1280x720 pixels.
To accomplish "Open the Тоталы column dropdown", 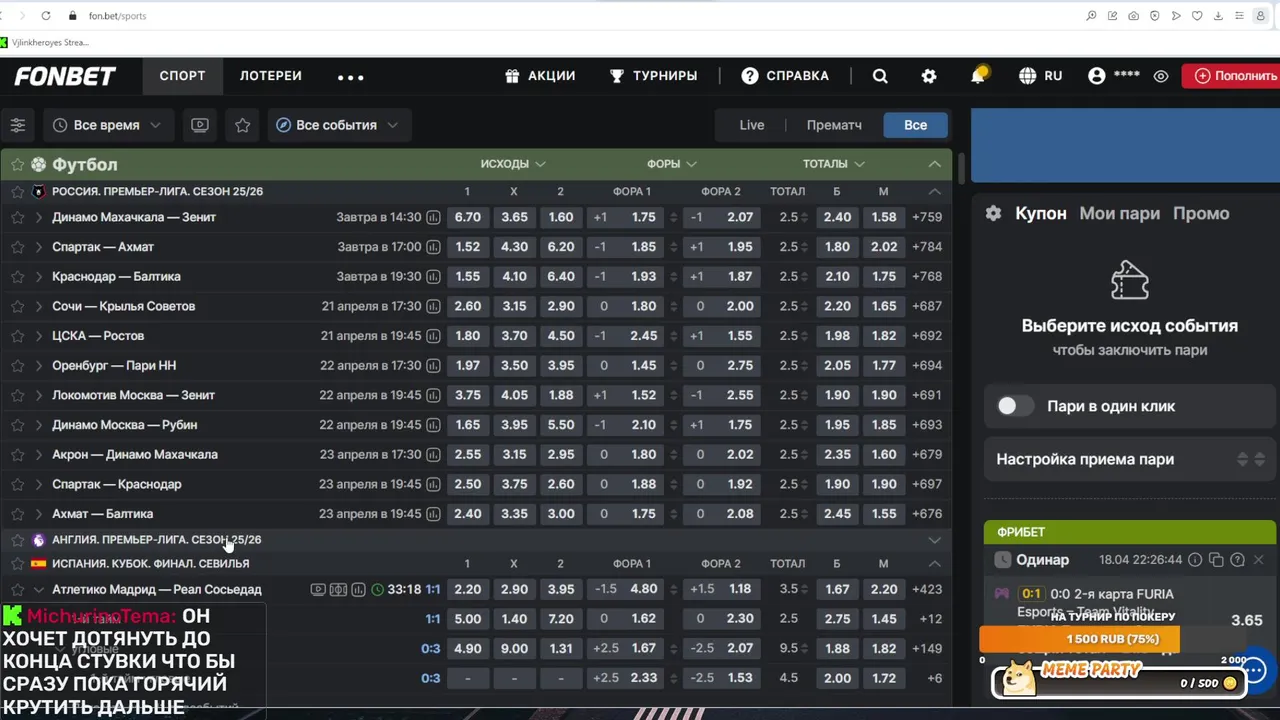I will [833, 164].
